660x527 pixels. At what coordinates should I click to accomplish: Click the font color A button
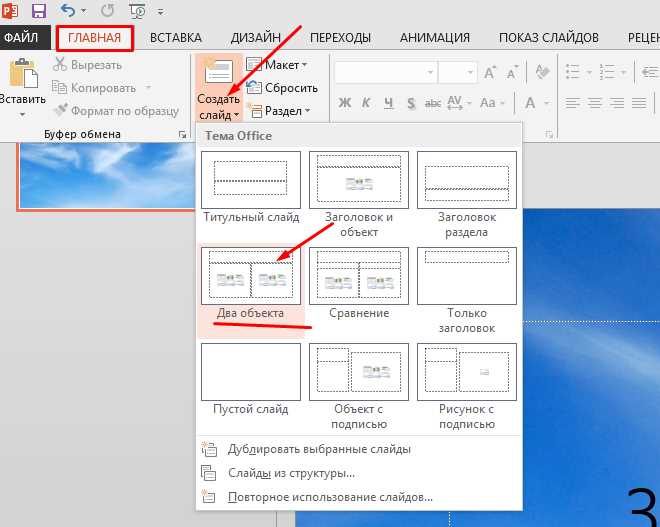coord(530,102)
